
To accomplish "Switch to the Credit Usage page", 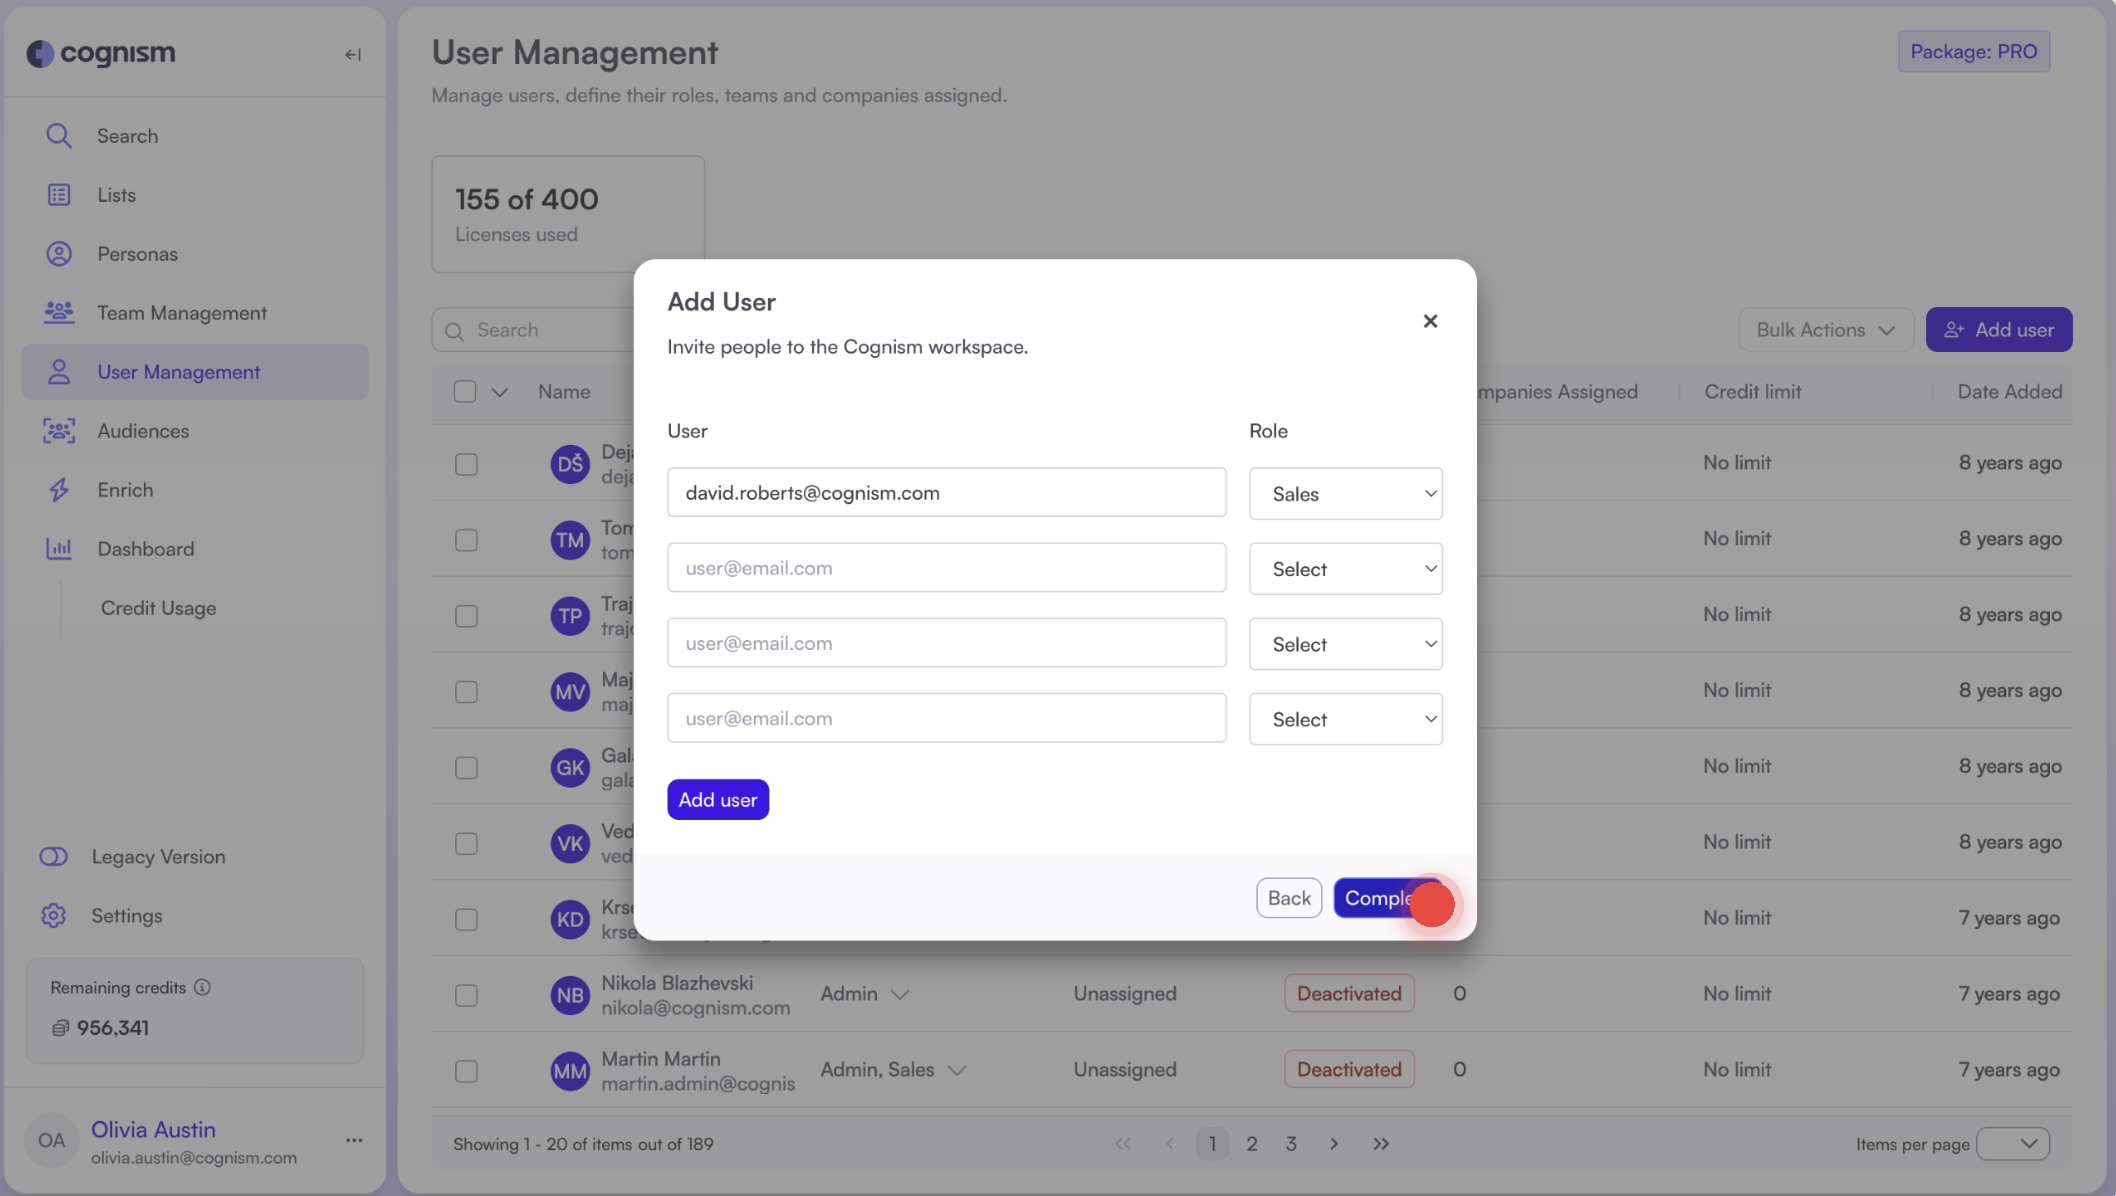I will click(x=157, y=607).
